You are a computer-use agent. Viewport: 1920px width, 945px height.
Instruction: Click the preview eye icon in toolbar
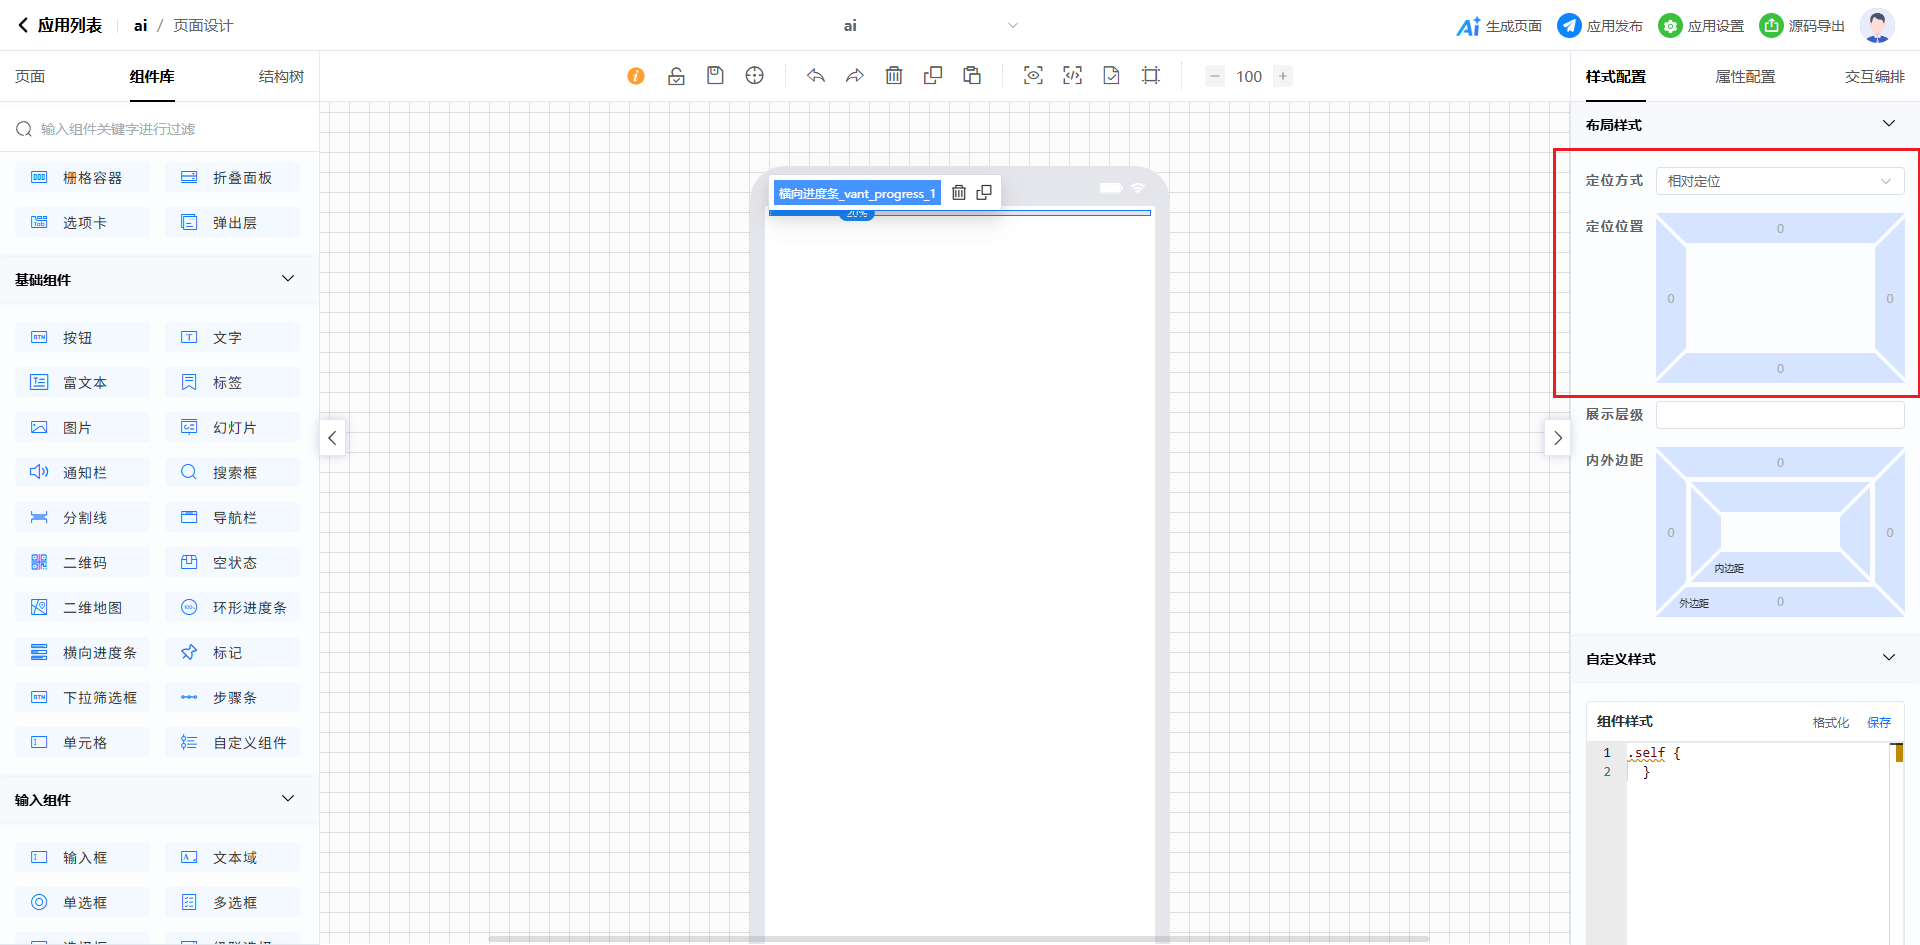(x=1033, y=76)
